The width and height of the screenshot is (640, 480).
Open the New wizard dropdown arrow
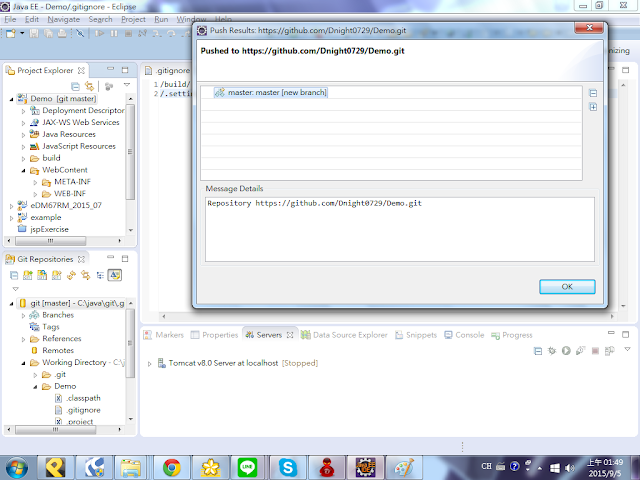coord(22,33)
